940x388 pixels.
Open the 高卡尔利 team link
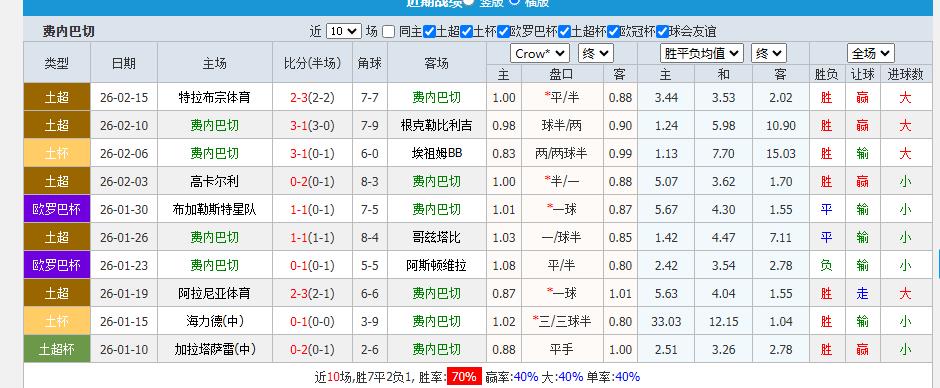tap(215, 181)
